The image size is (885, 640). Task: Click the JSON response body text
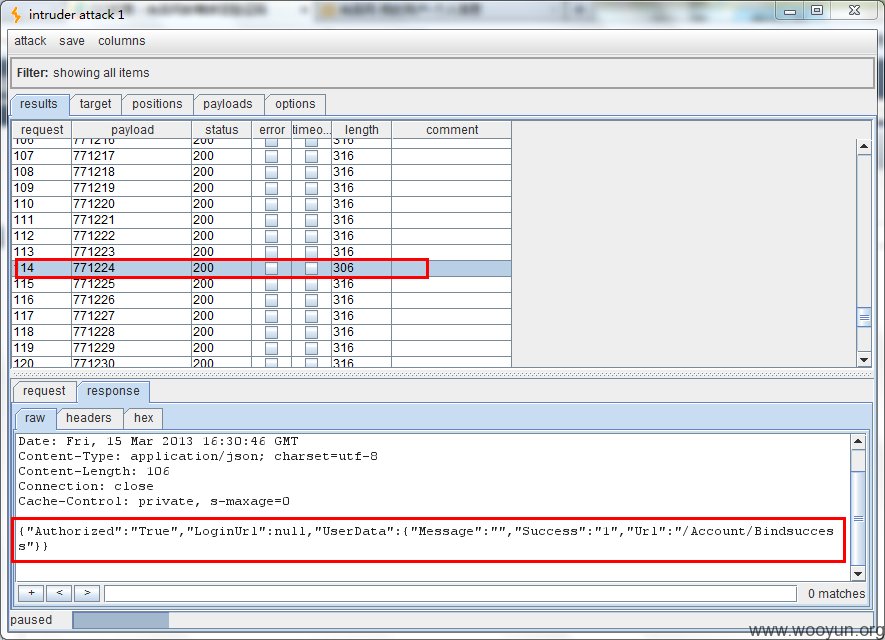click(x=426, y=538)
